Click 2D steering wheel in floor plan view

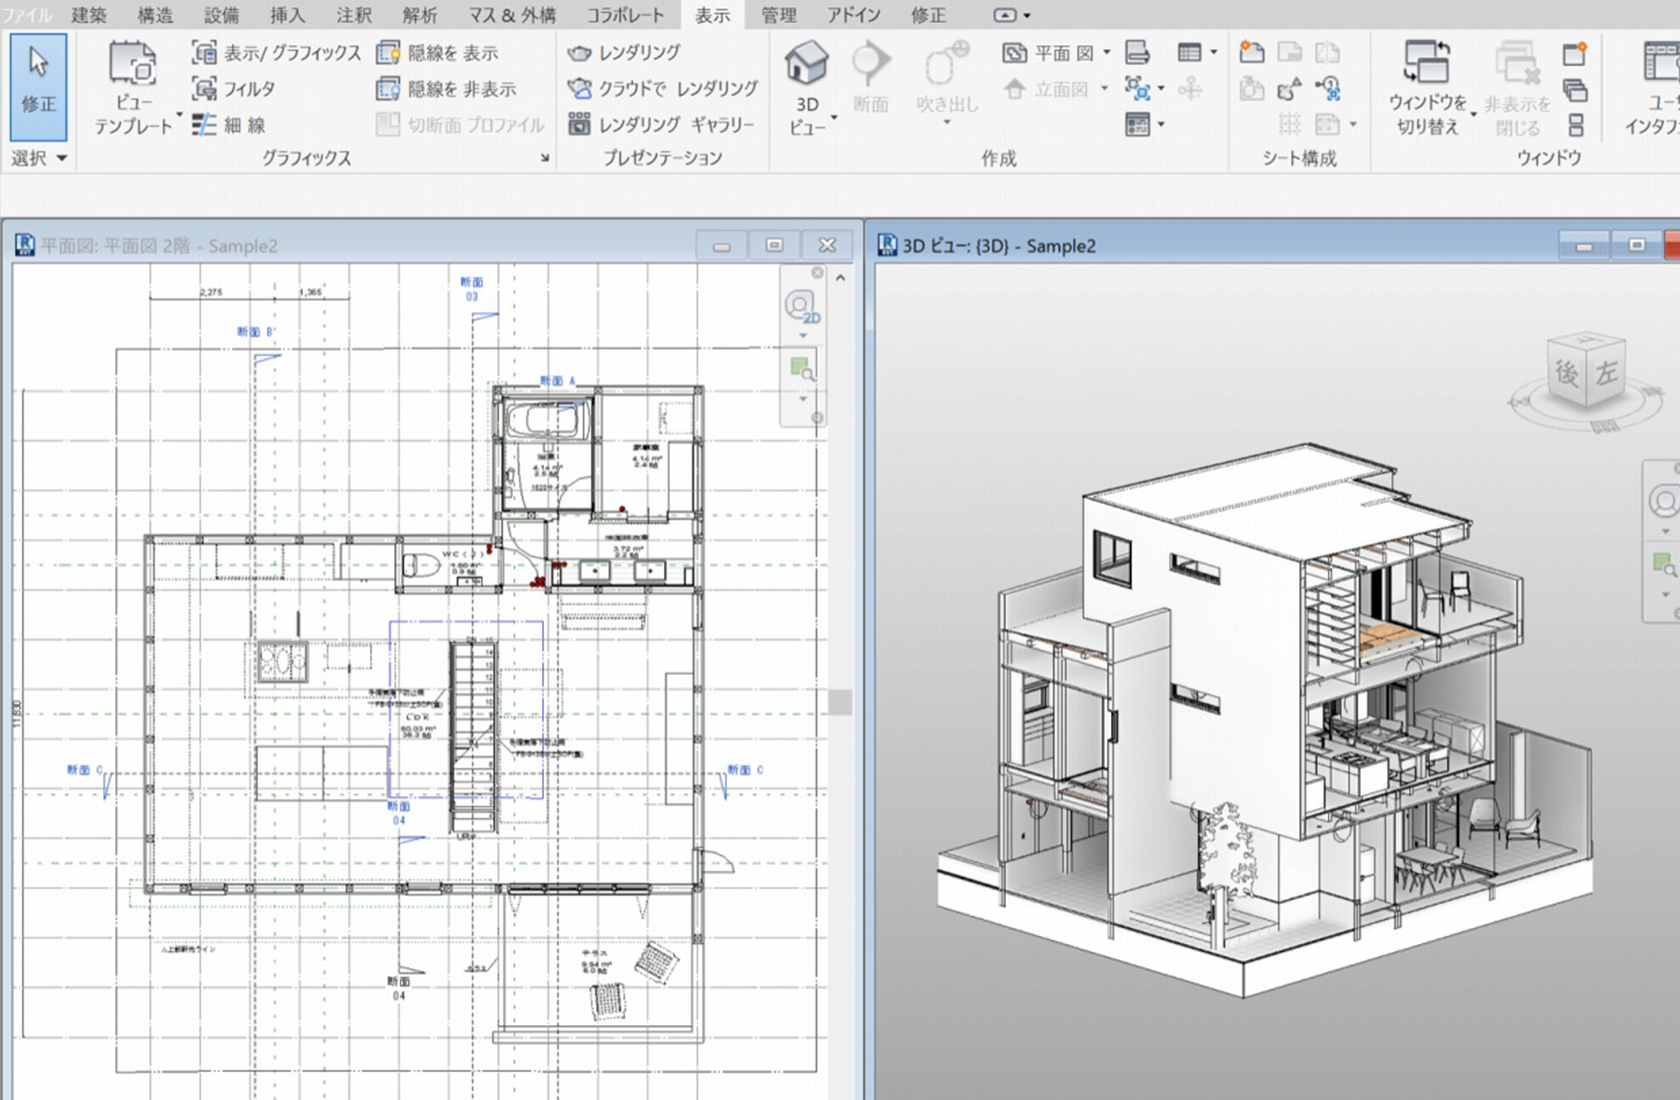click(x=801, y=306)
